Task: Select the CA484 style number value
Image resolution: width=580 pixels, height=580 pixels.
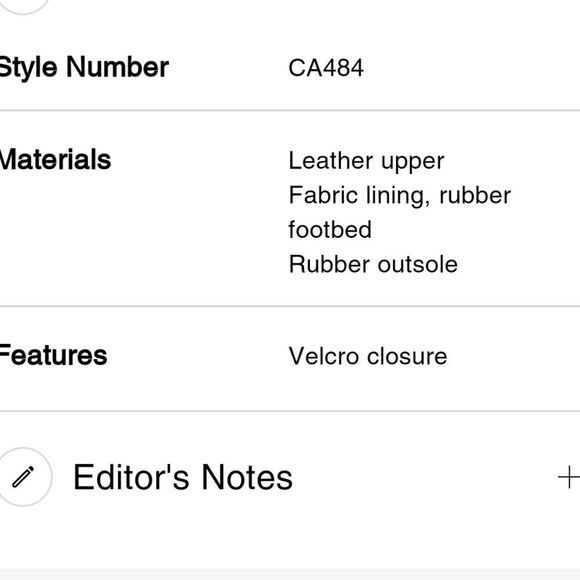Action: click(326, 68)
